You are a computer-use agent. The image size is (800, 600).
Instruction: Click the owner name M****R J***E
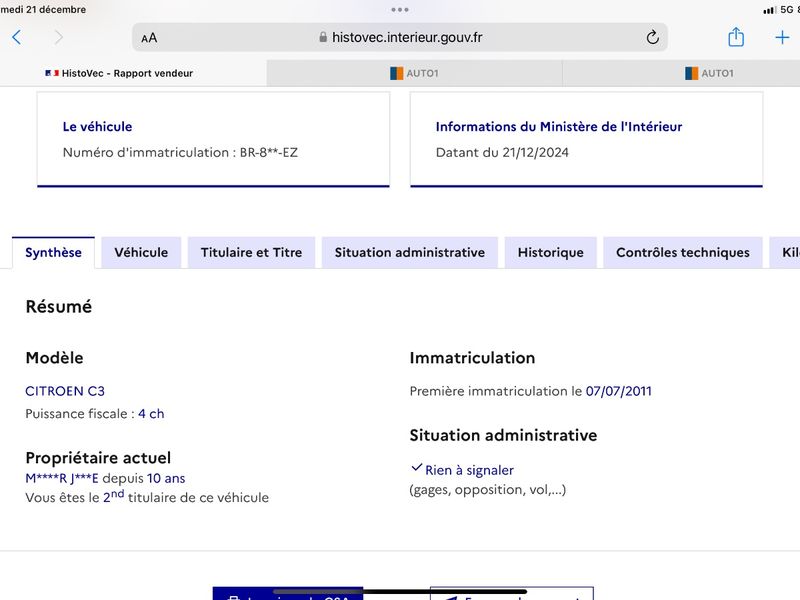pyautogui.click(x=62, y=479)
